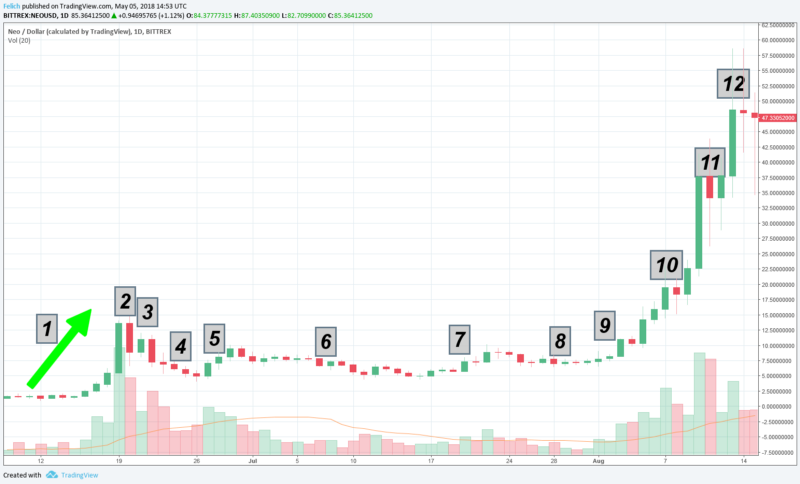The height and width of the screenshot is (484, 800).
Task: Click the red current price label 47.33
Action: tap(775, 117)
